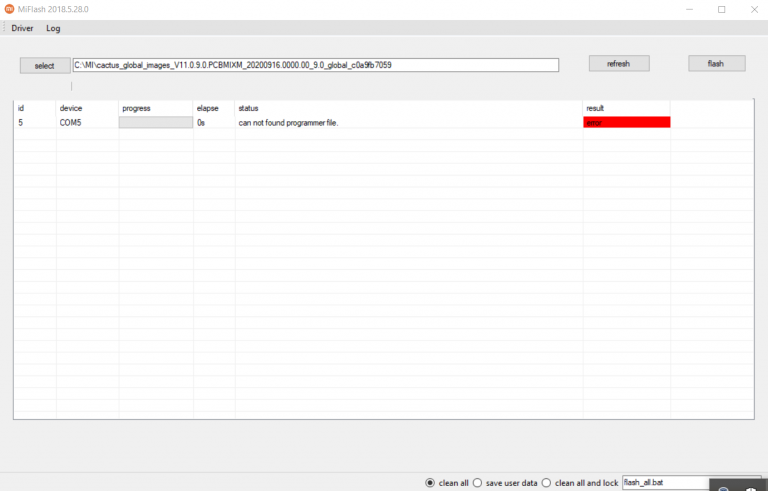Click the MiFlash app icon in title bar
Image resolution: width=768 pixels, height=491 pixels.
pos(9,9)
